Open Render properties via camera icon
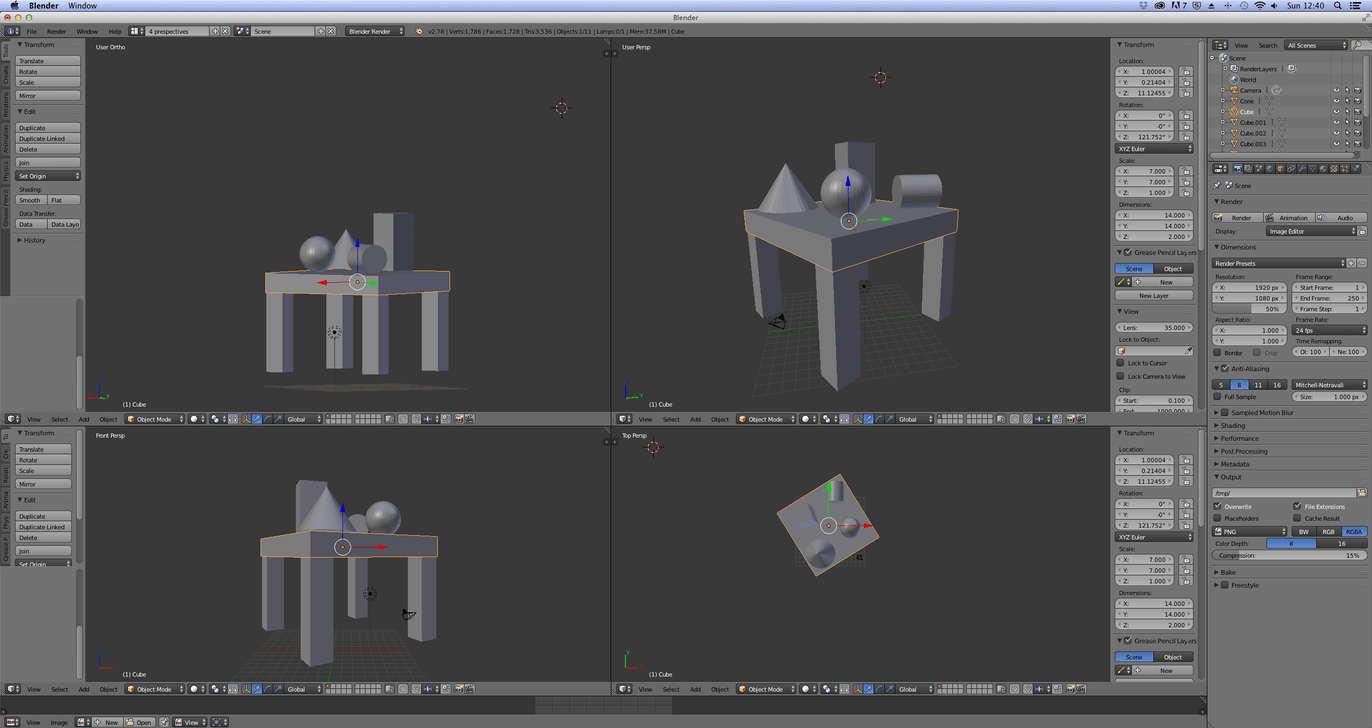1372x728 pixels. pos(1238,169)
